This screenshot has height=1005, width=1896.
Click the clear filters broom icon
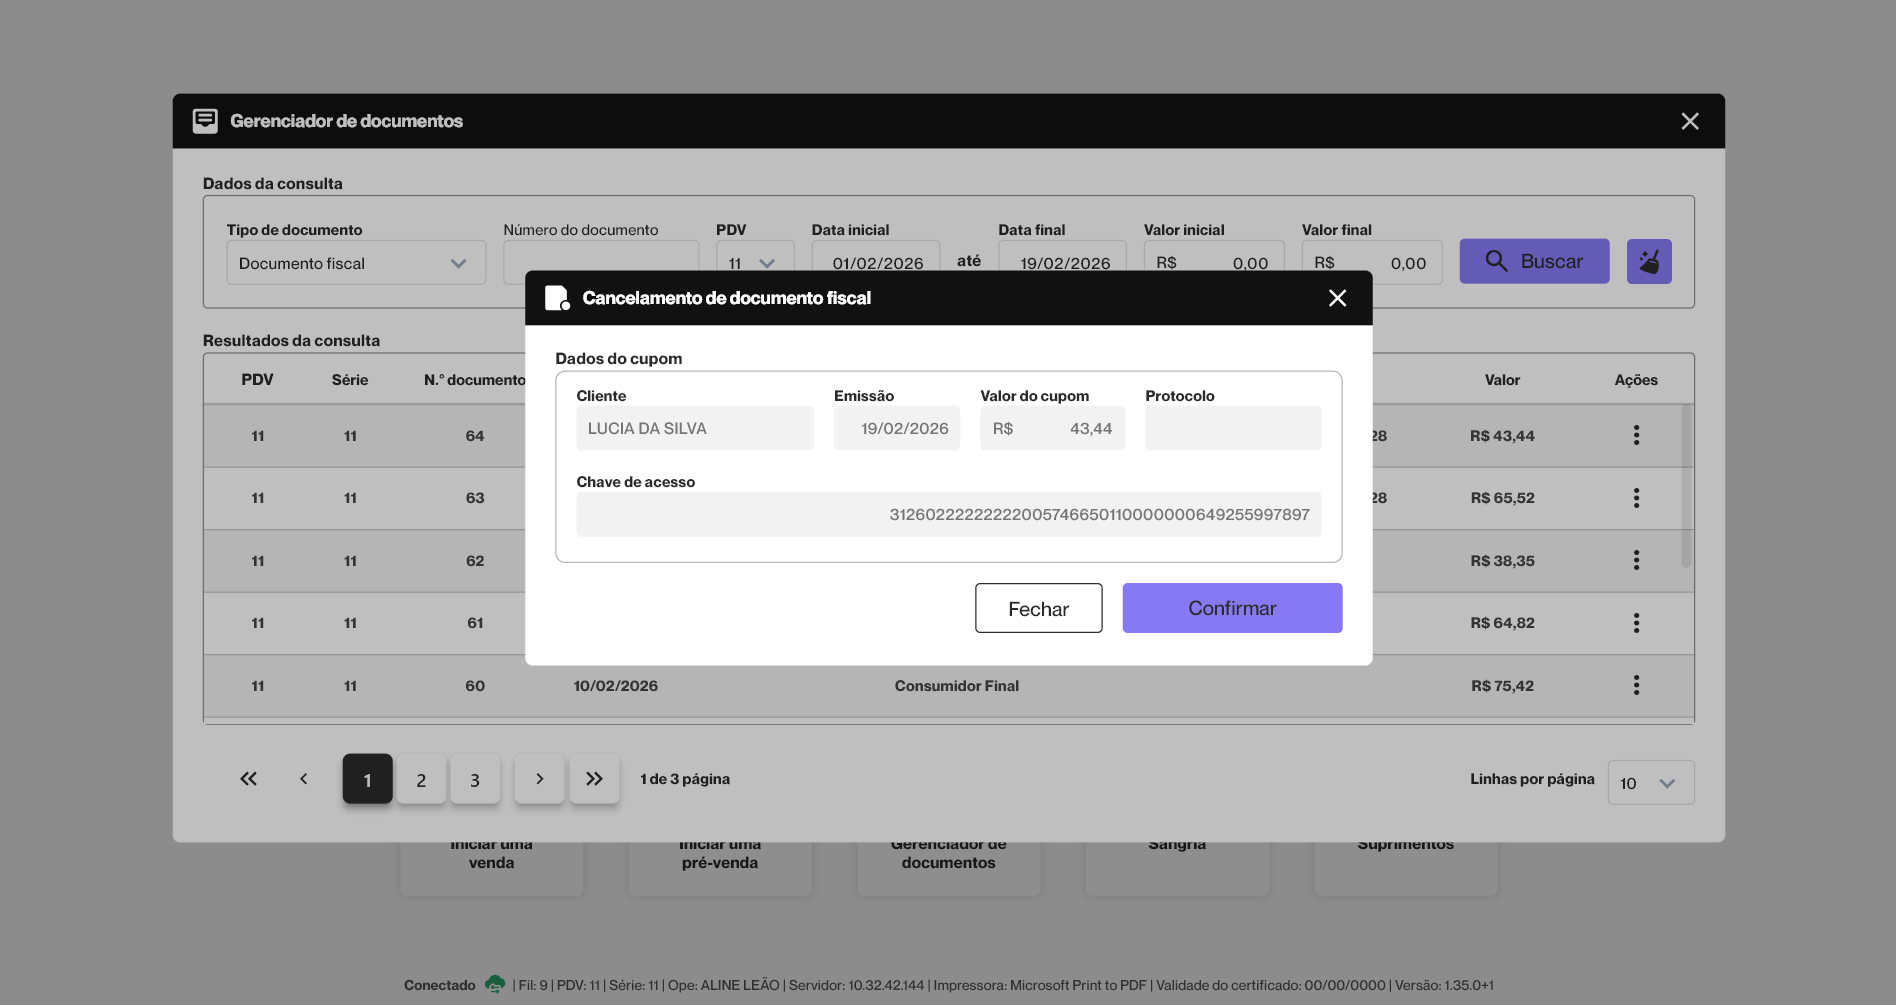click(x=1648, y=262)
